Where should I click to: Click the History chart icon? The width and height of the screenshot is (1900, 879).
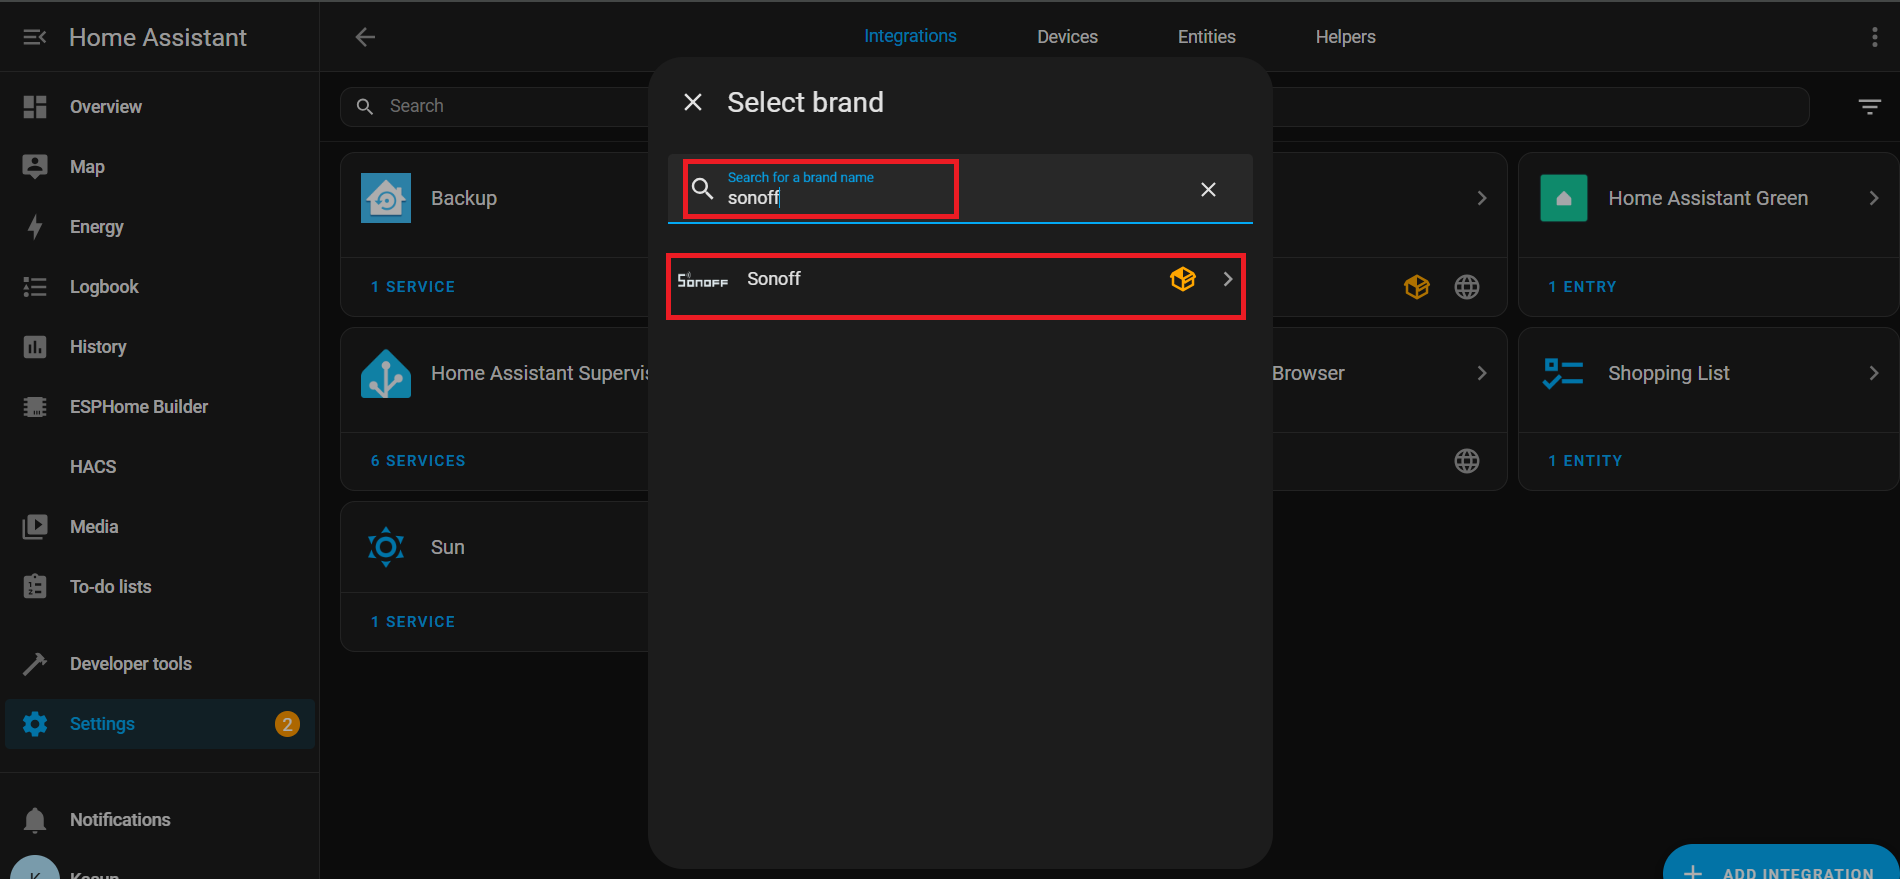click(x=35, y=347)
